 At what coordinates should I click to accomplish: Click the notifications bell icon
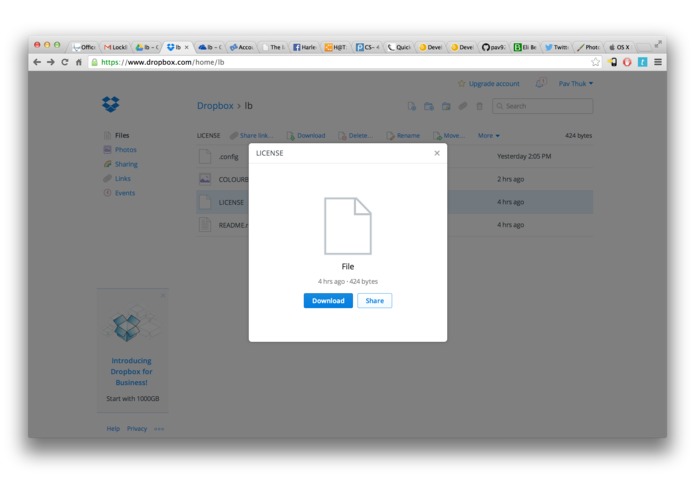pos(540,83)
